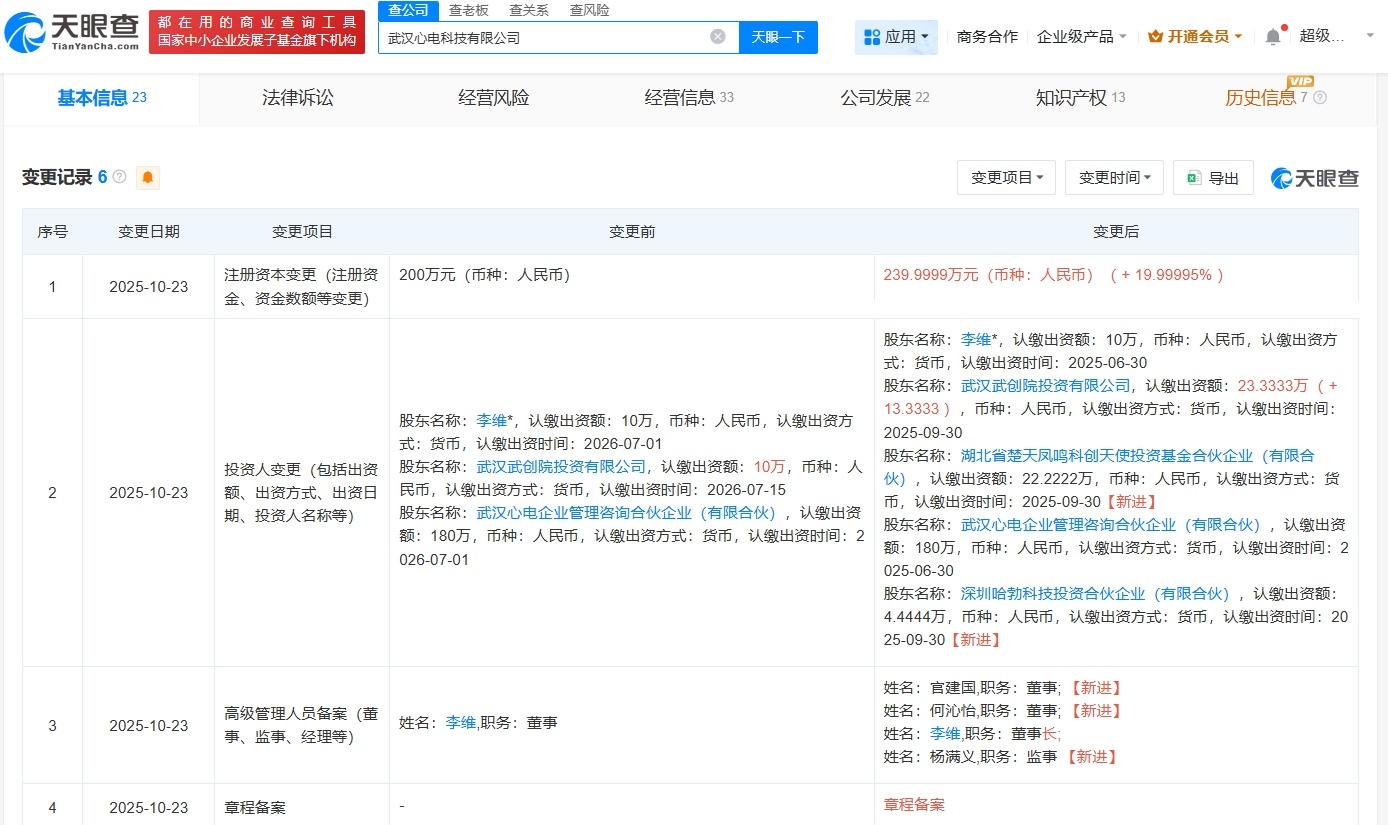This screenshot has width=1388, height=825.
Task: Select the 查老板 search category
Action: pos(469,10)
